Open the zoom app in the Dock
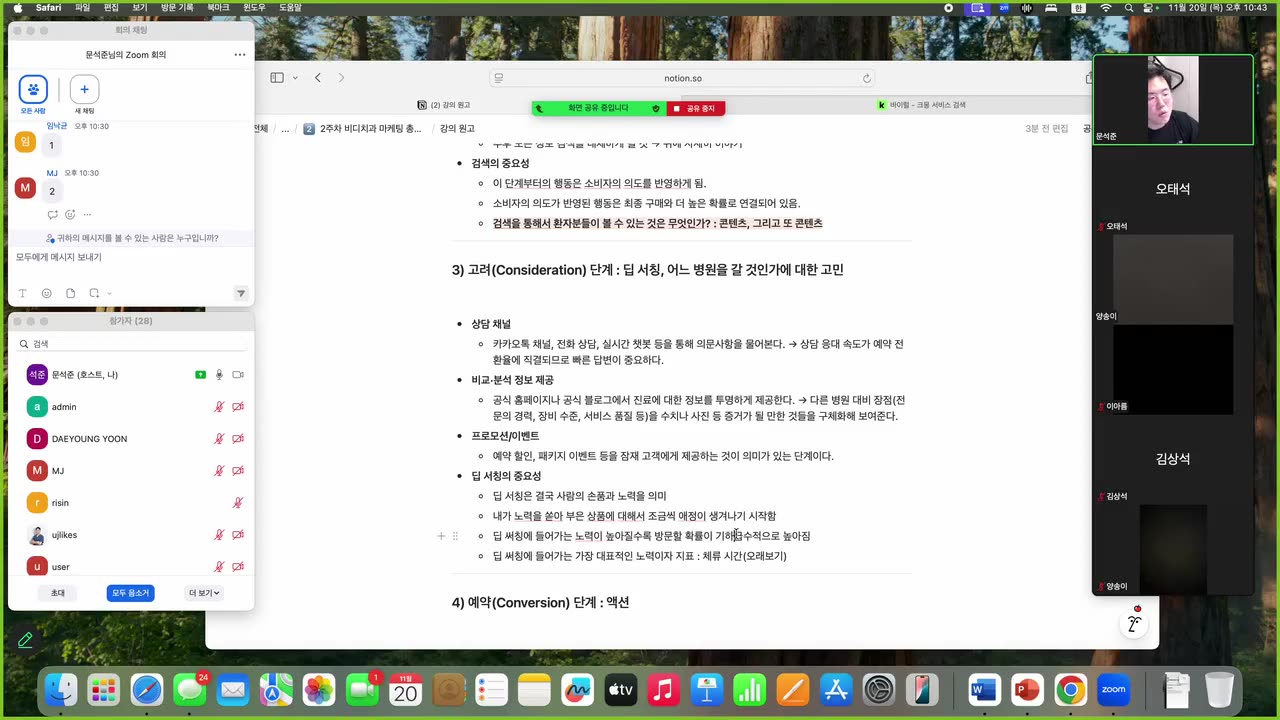 [1113, 690]
